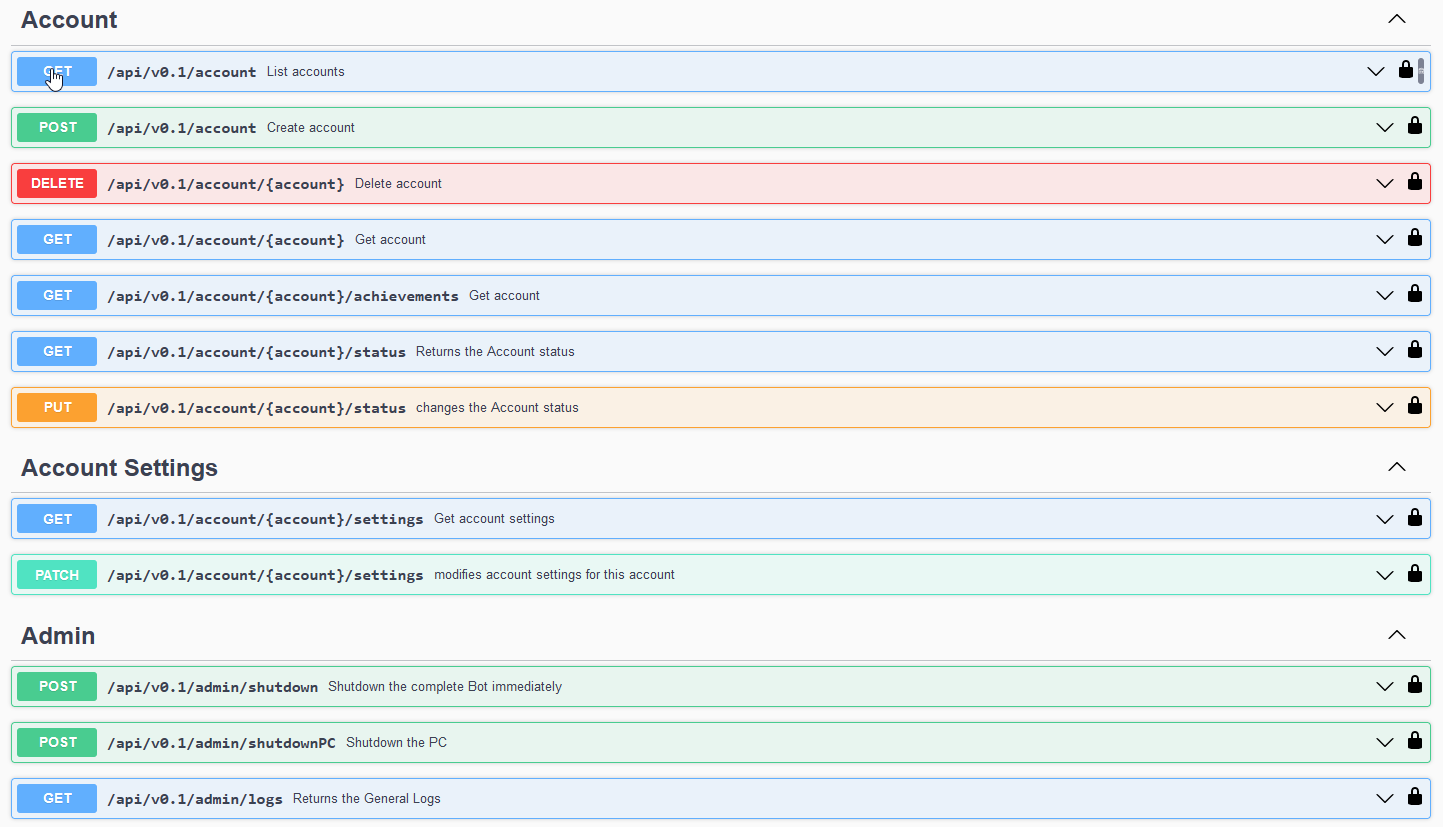Click the lock icon on Shutdown the PC row
This screenshot has width=1443, height=827.
(x=1415, y=742)
